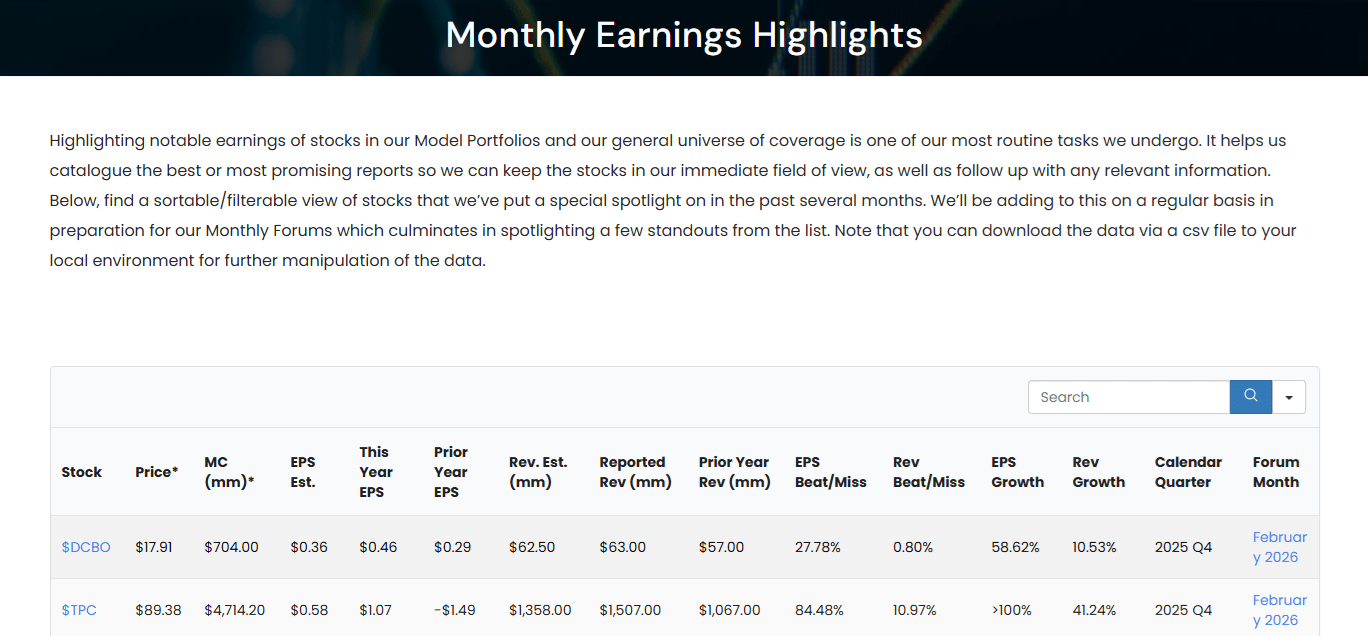Sort by EPS Est. column header
1368x636 pixels.
click(x=303, y=472)
